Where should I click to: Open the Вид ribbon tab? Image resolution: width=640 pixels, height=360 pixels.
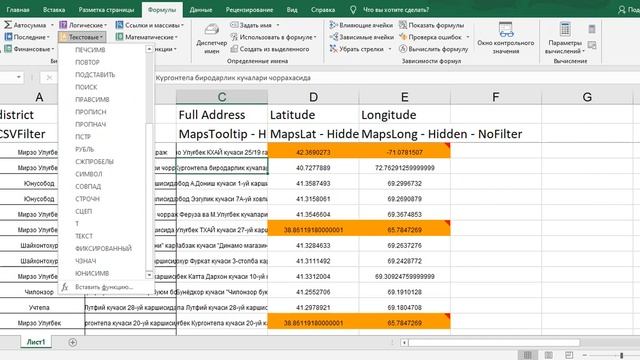[x=292, y=9]
